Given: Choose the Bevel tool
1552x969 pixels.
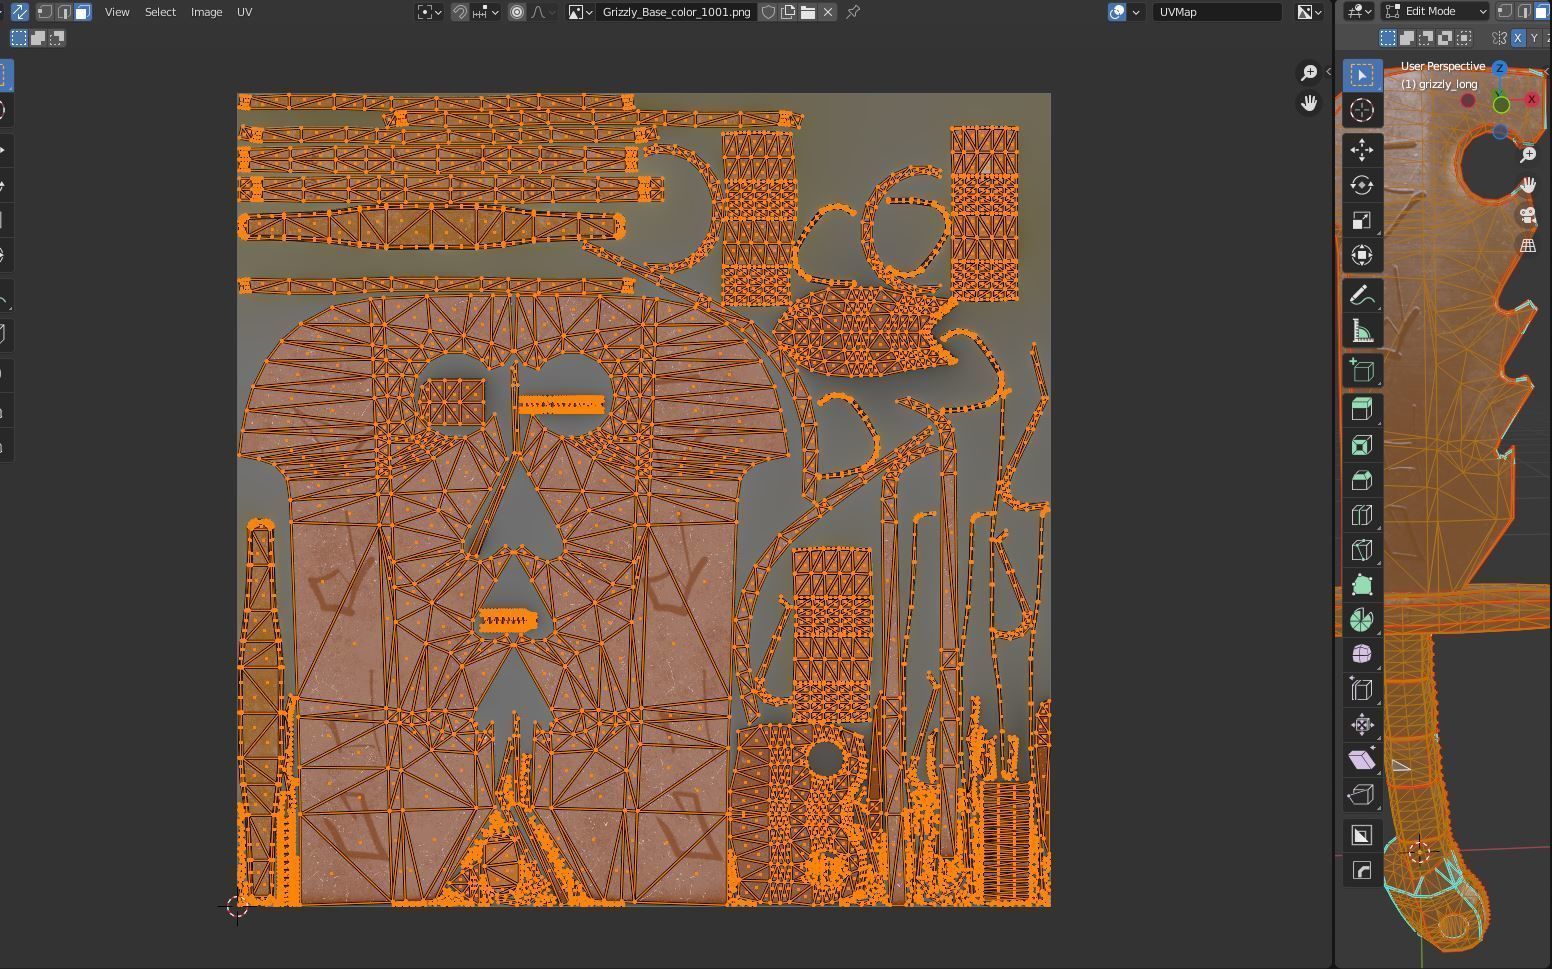Looking at the screenshot, I should [1362, 480].
